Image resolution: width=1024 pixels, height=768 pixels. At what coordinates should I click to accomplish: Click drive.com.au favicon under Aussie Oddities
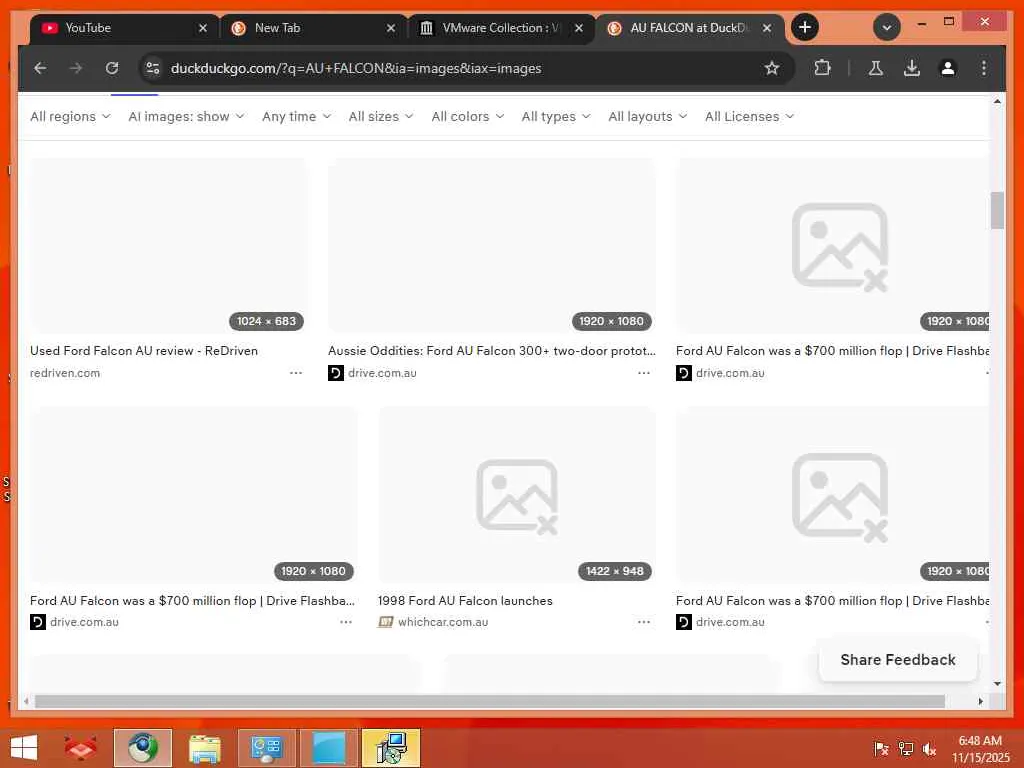click(x=336, y=373)
